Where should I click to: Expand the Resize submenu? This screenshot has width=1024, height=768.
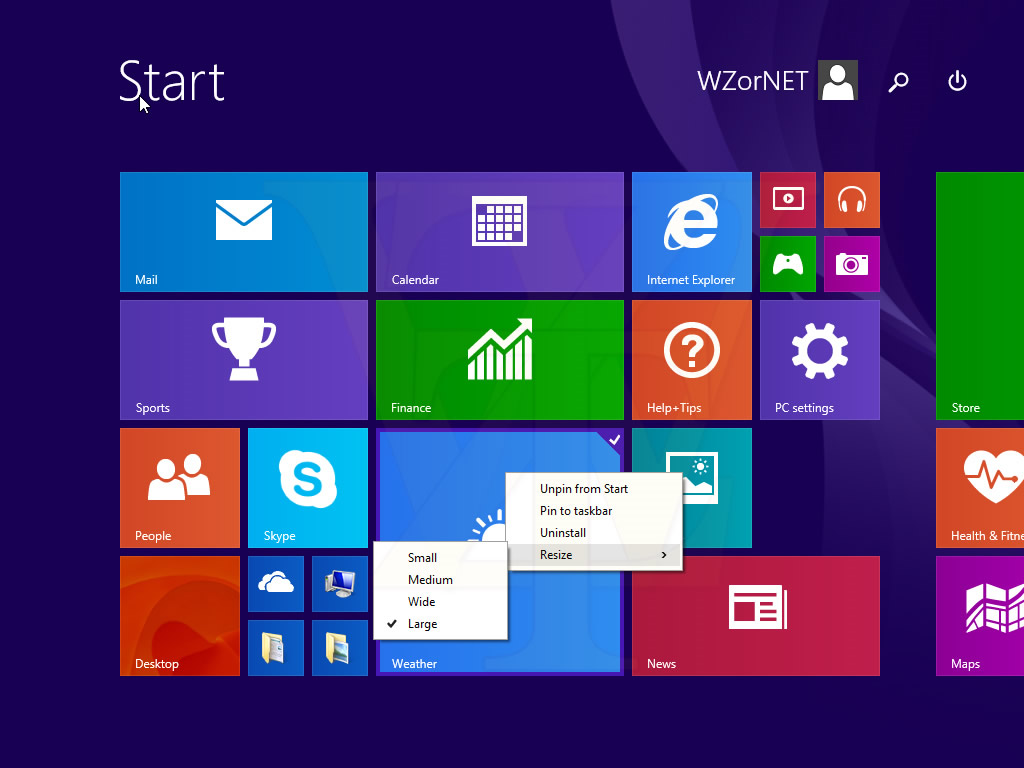[x=594, y=555]
